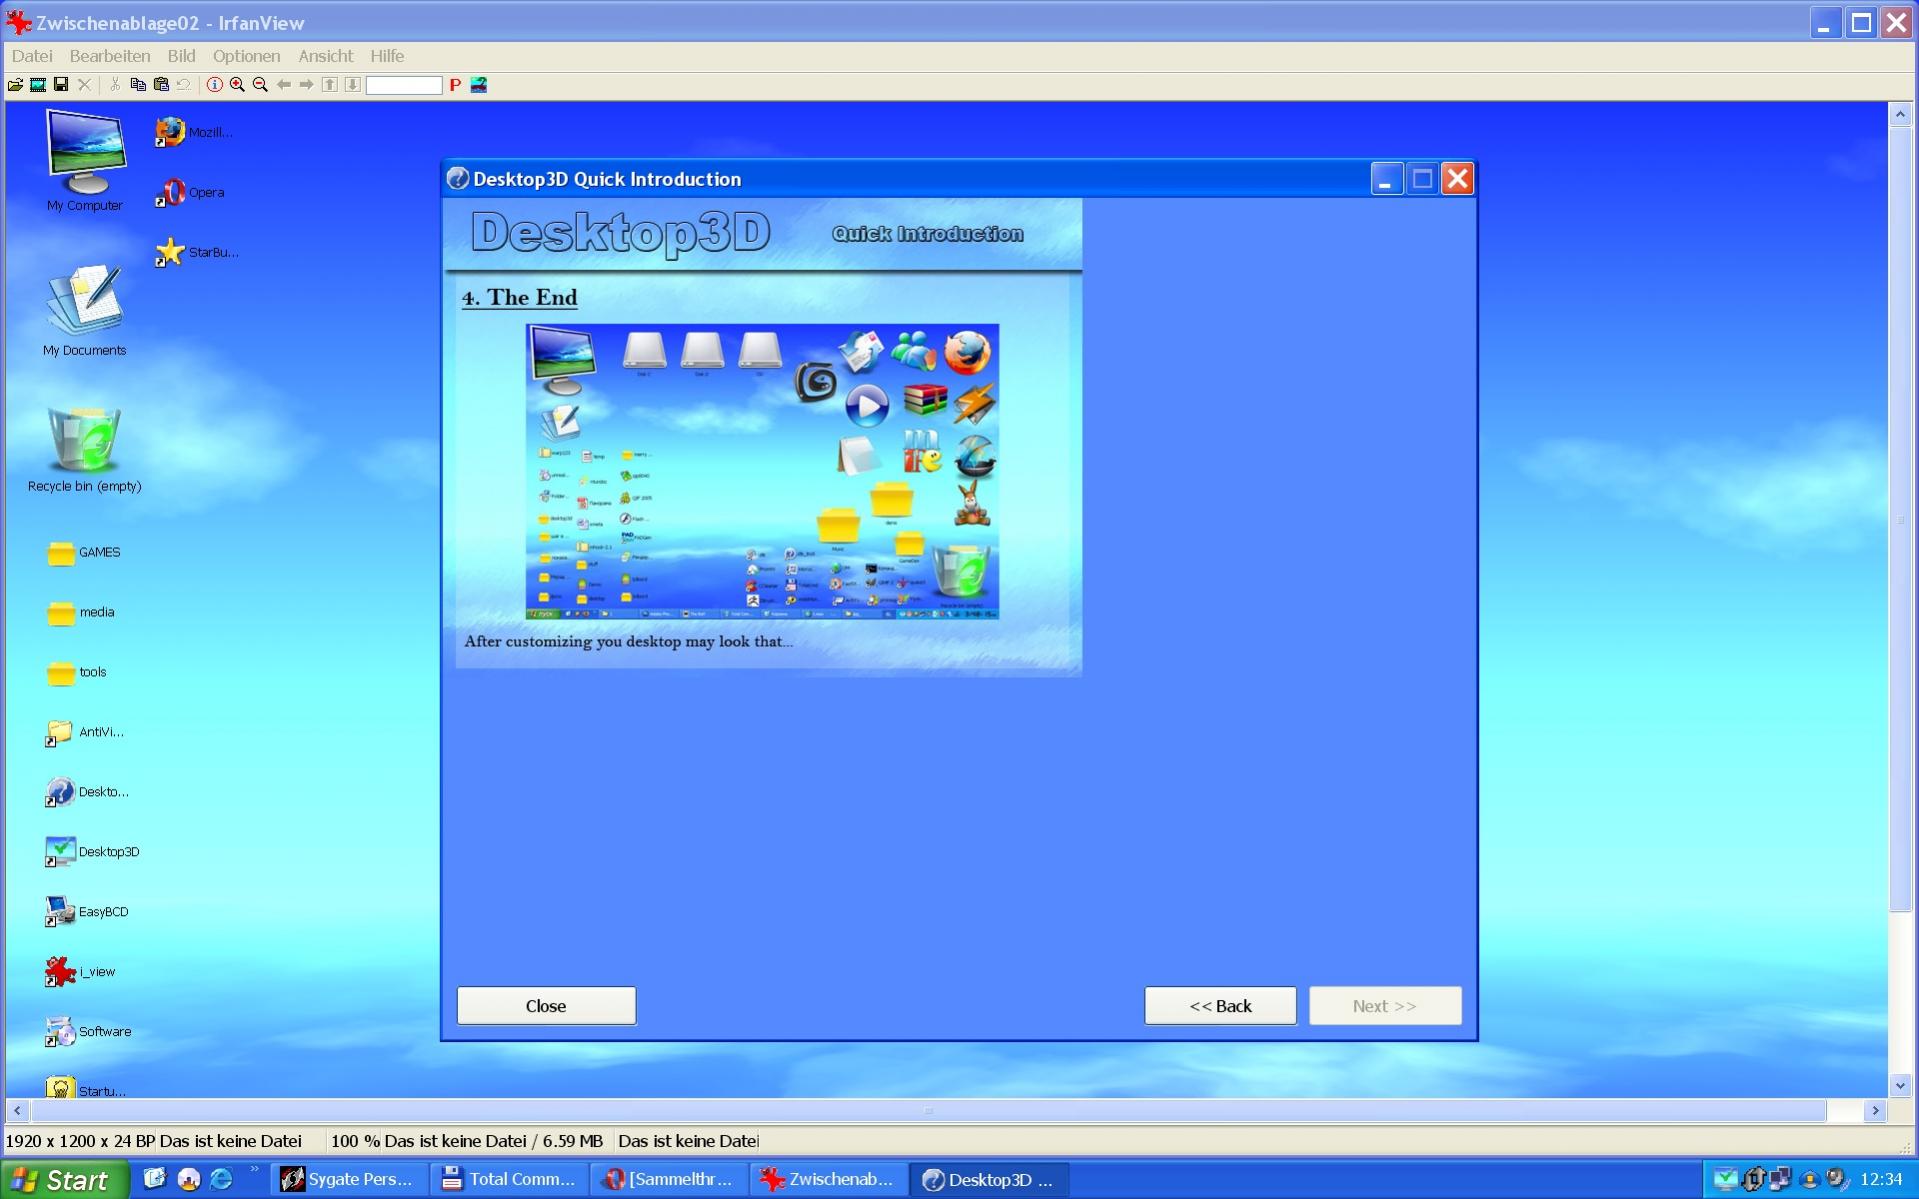Image resolution: width=1919 pixels, height=1199 pixels.
Task: Click the Paste clipboard toolbar icon
Action: [161, 85]
